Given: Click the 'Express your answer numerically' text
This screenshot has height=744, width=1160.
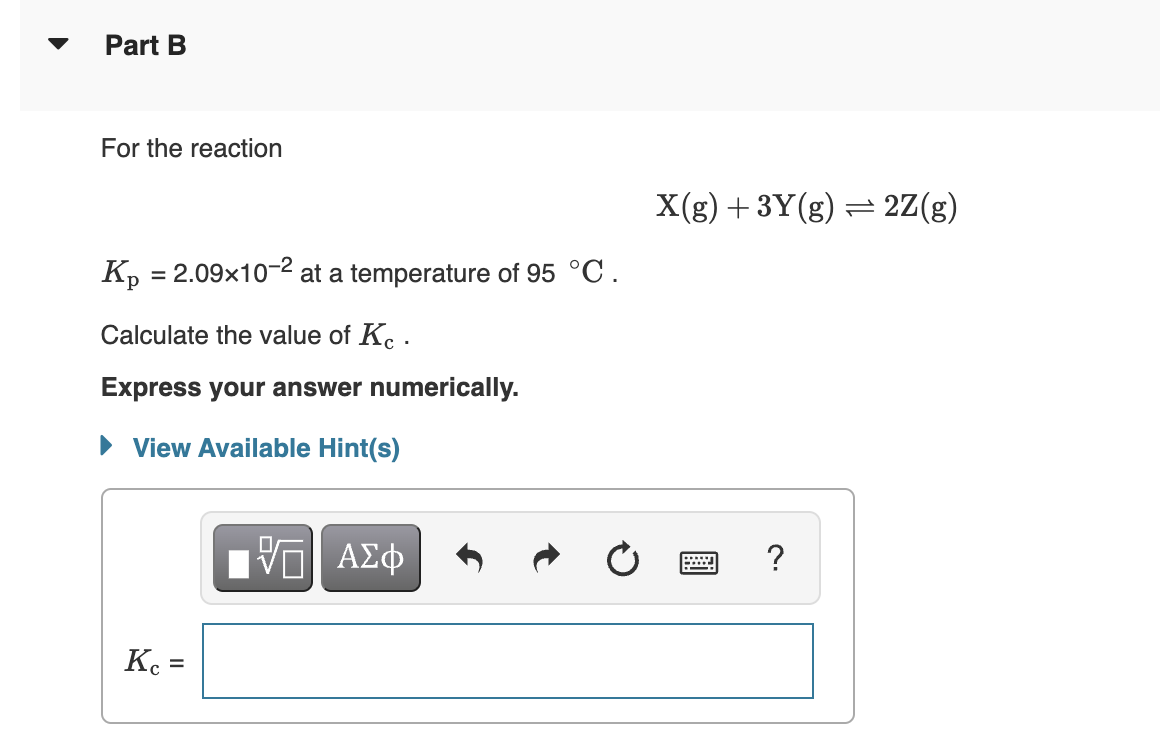Looking at the screenshot, I should (x=310, y=387).
